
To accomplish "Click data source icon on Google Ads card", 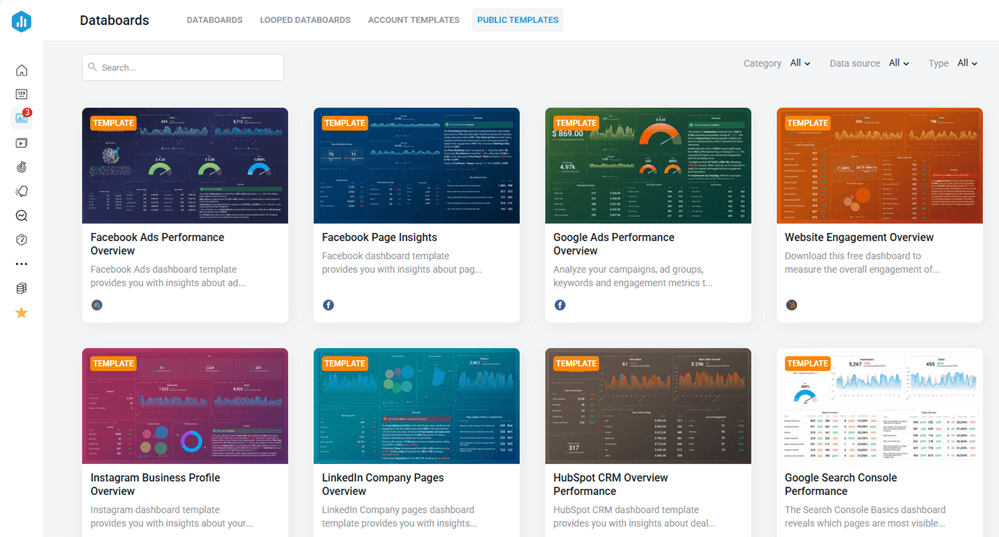I will [559, 305].
